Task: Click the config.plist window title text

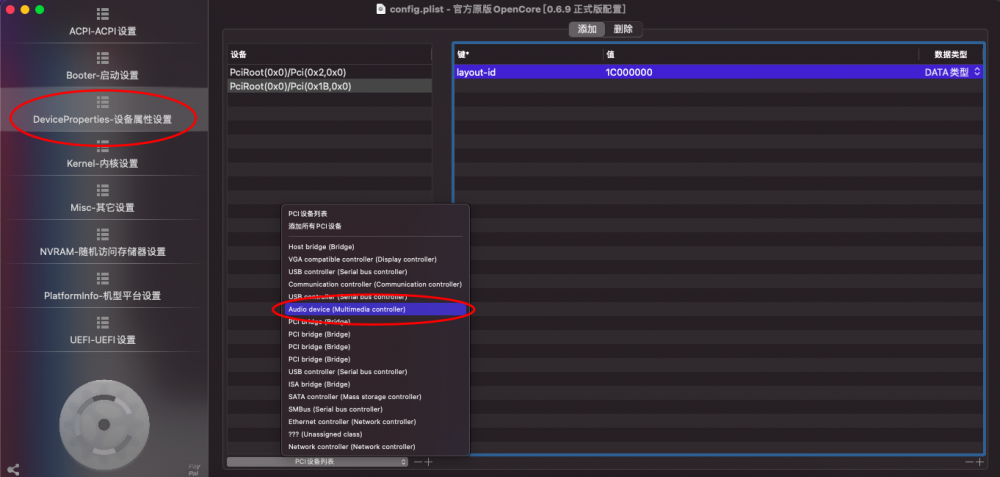Action: tap(508, 9)
